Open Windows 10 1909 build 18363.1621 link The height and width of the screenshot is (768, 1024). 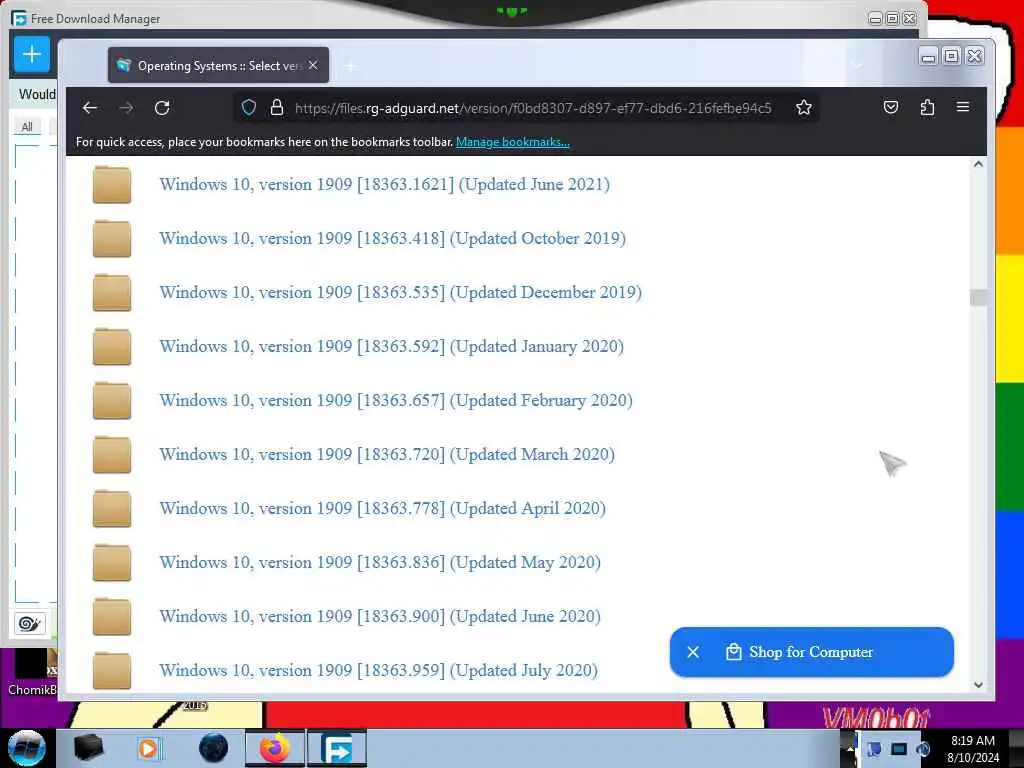[385, 184]
